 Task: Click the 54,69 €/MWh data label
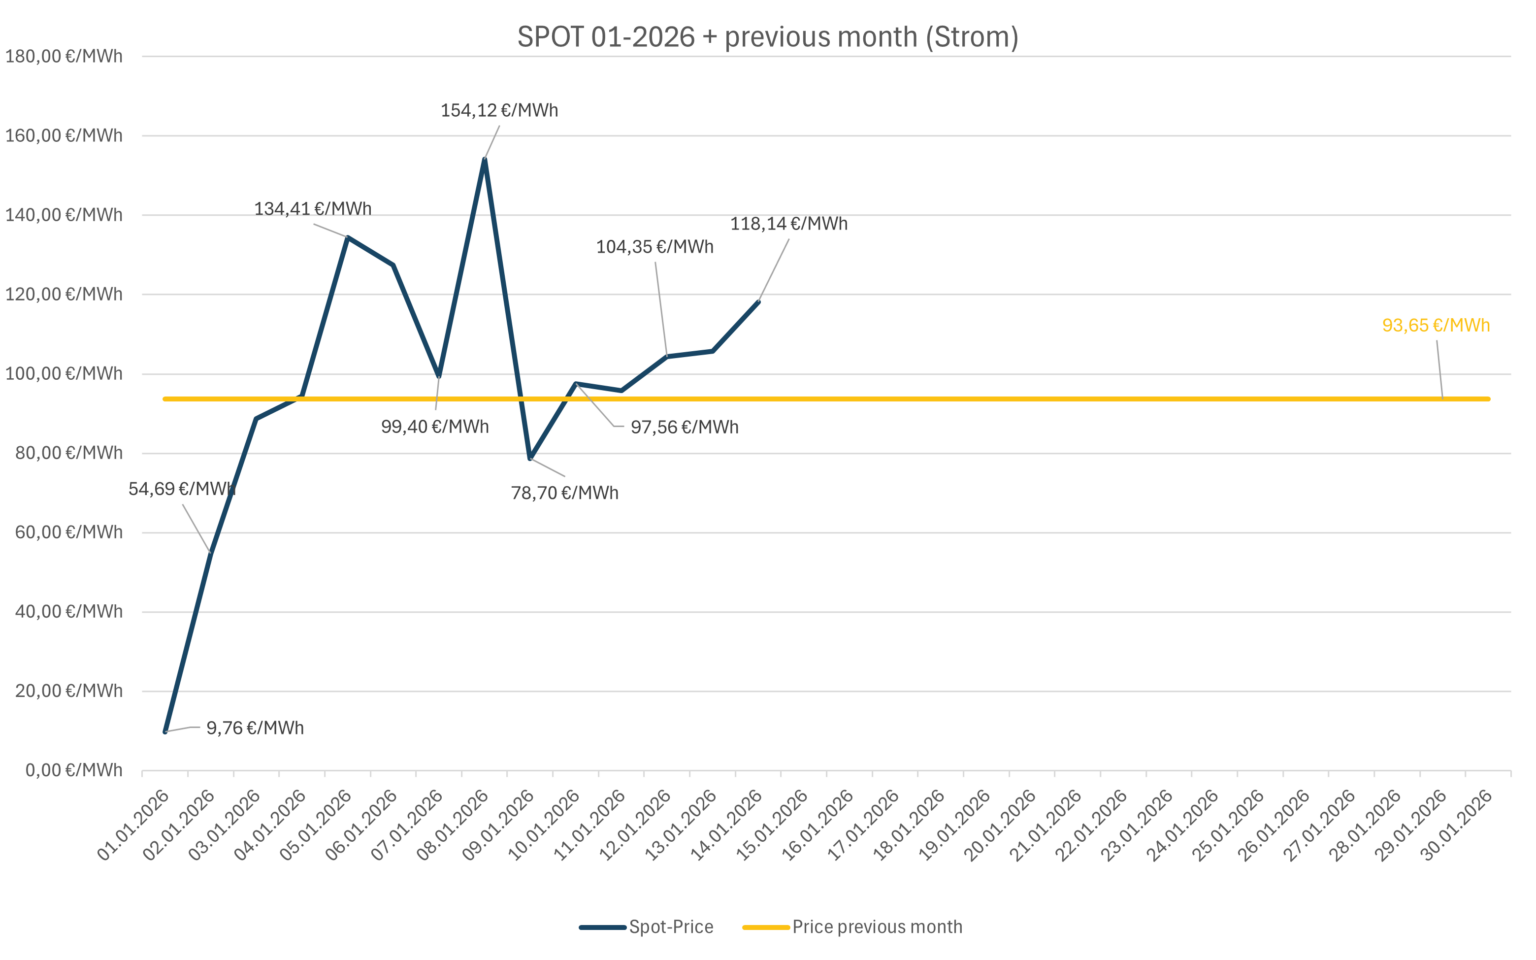pyautogui.click(x=181, y=489)
